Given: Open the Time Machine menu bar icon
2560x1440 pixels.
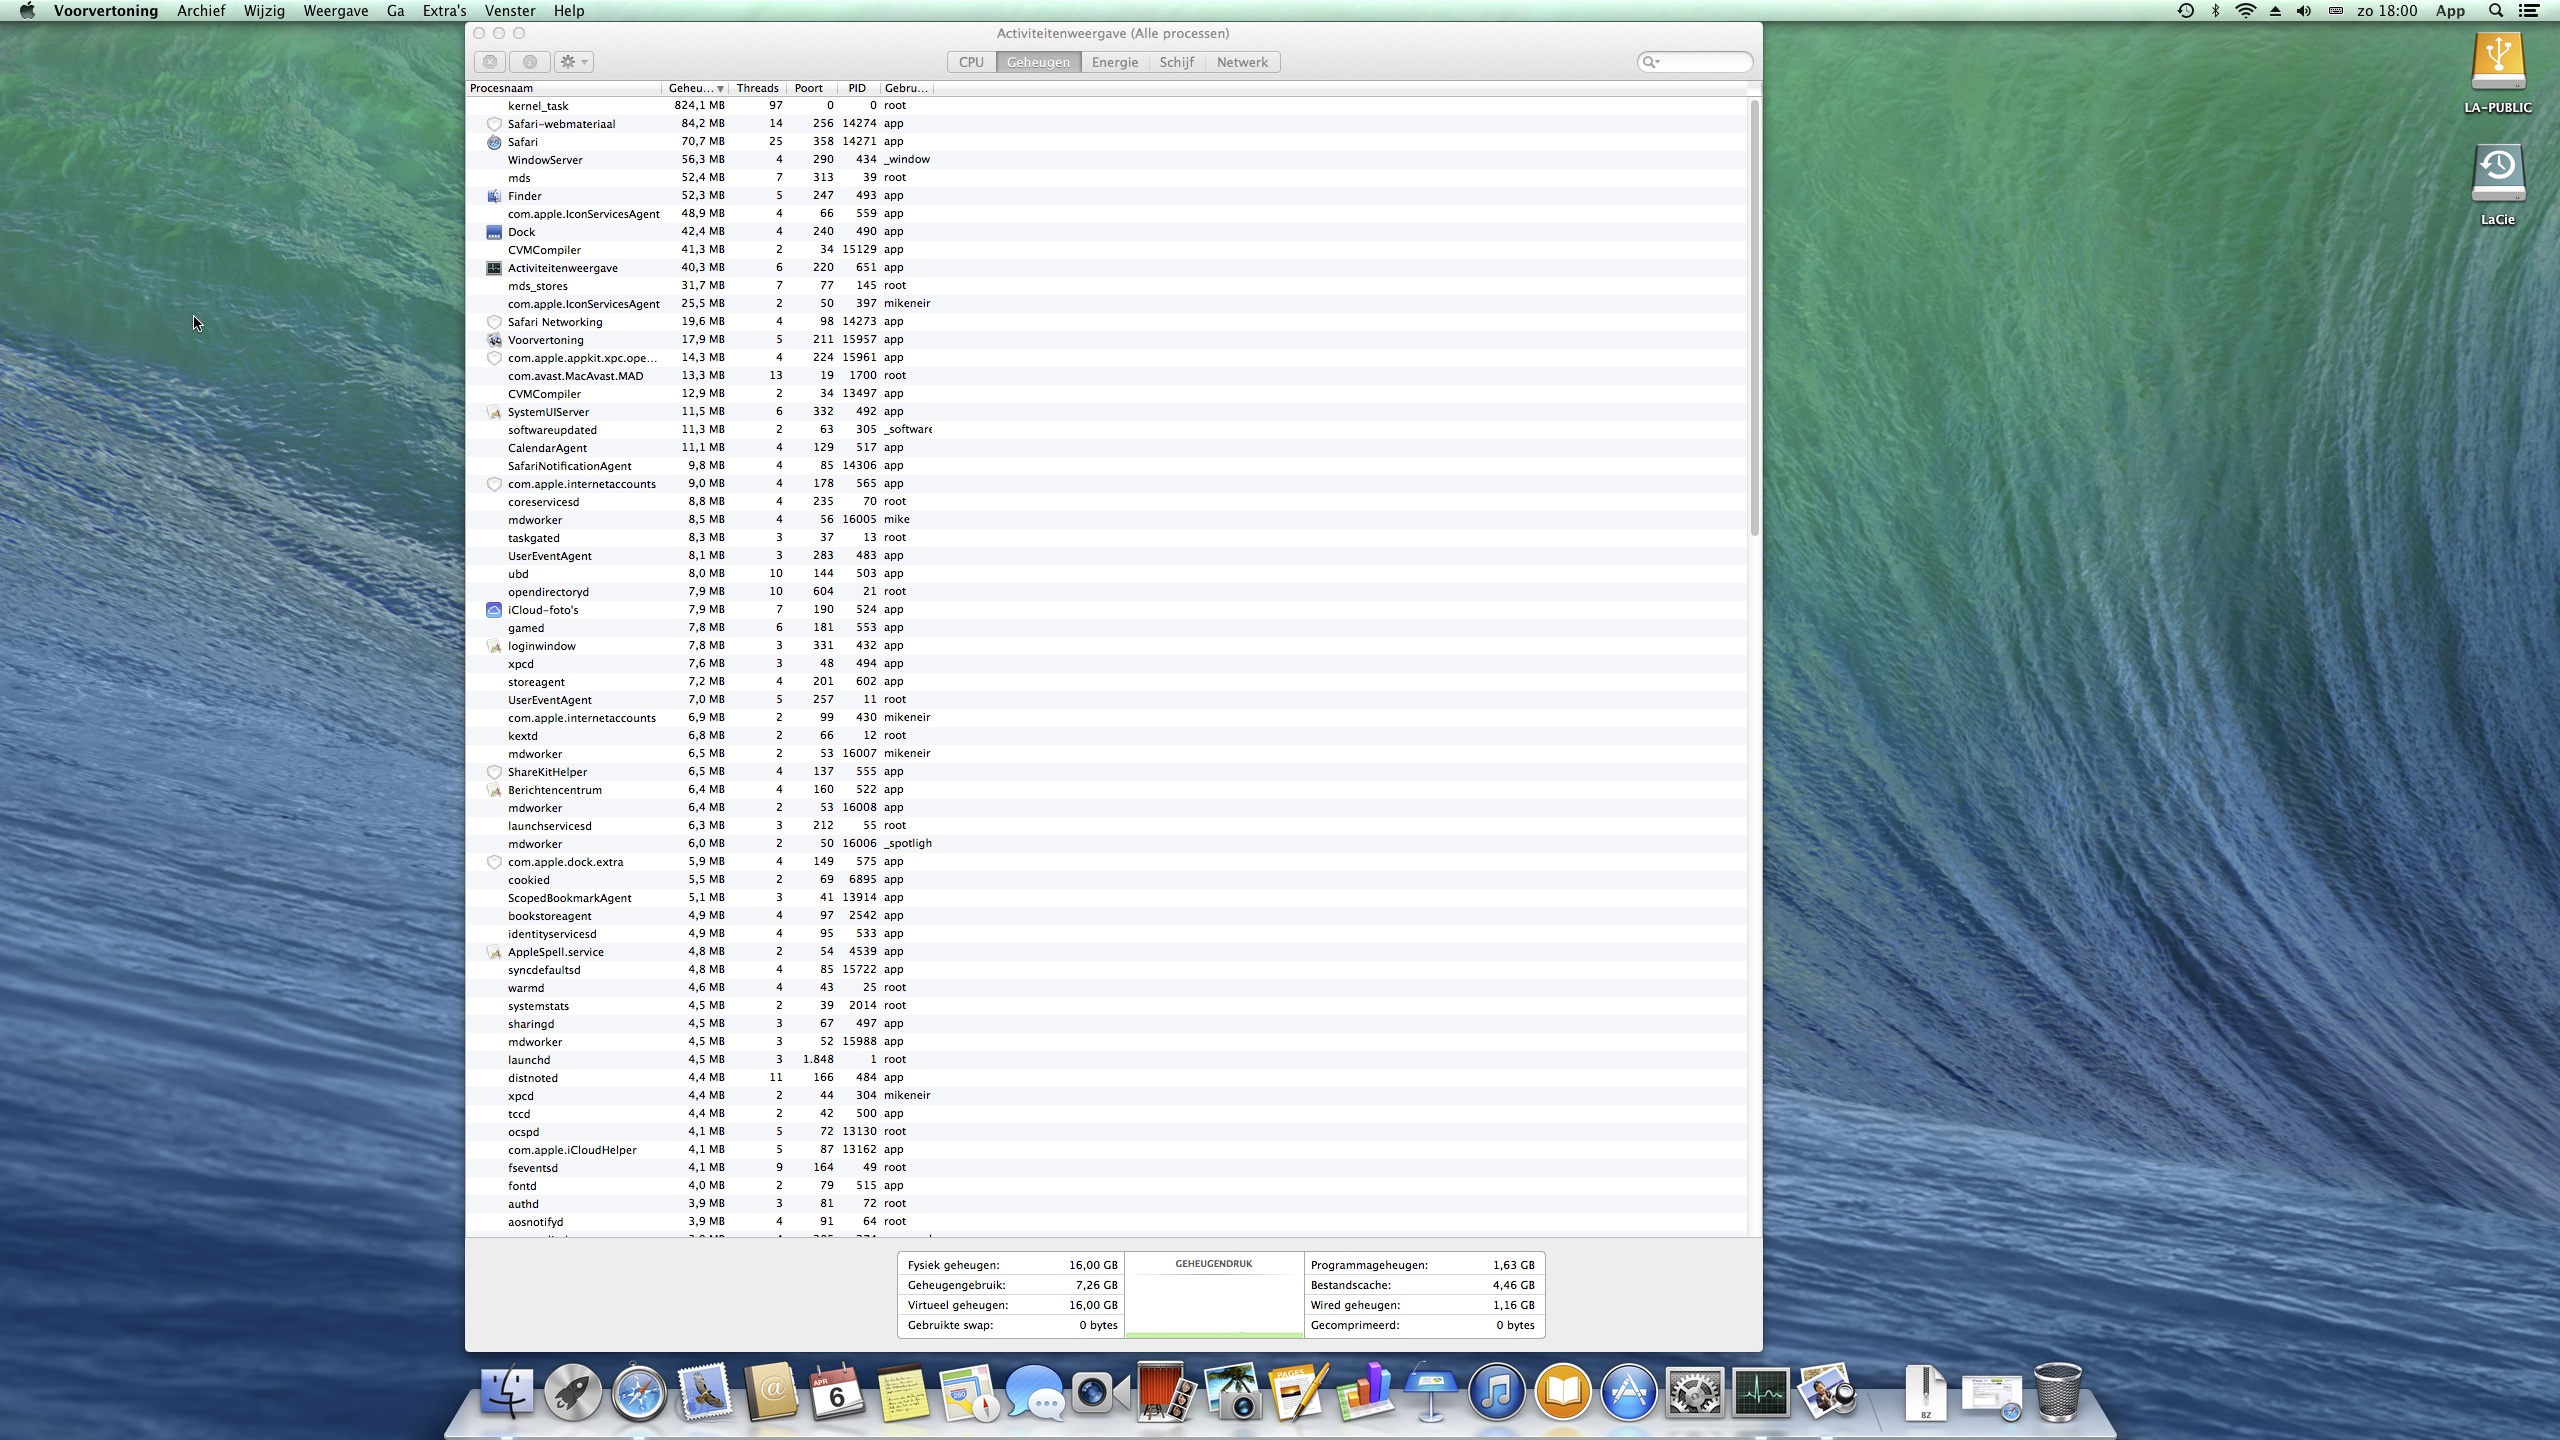Looking at the screenshot, I should click(x=2186, y=11).
